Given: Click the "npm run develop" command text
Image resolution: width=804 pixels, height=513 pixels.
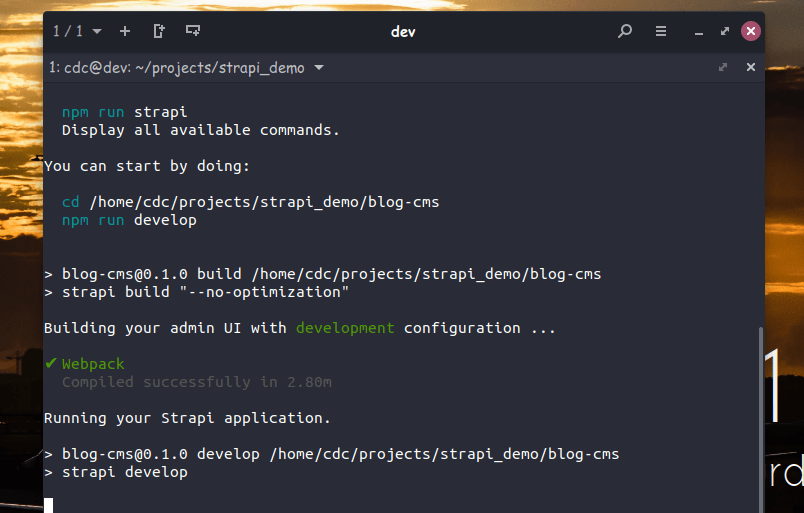Looking at the screenshot, I should point(129,220).
